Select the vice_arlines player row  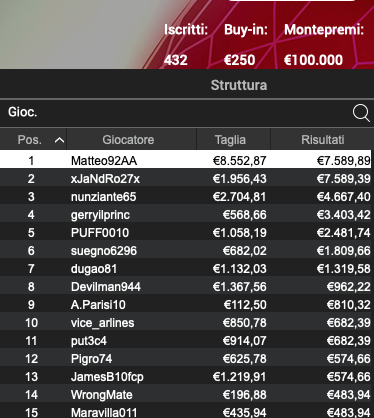[x=187, y=321]
